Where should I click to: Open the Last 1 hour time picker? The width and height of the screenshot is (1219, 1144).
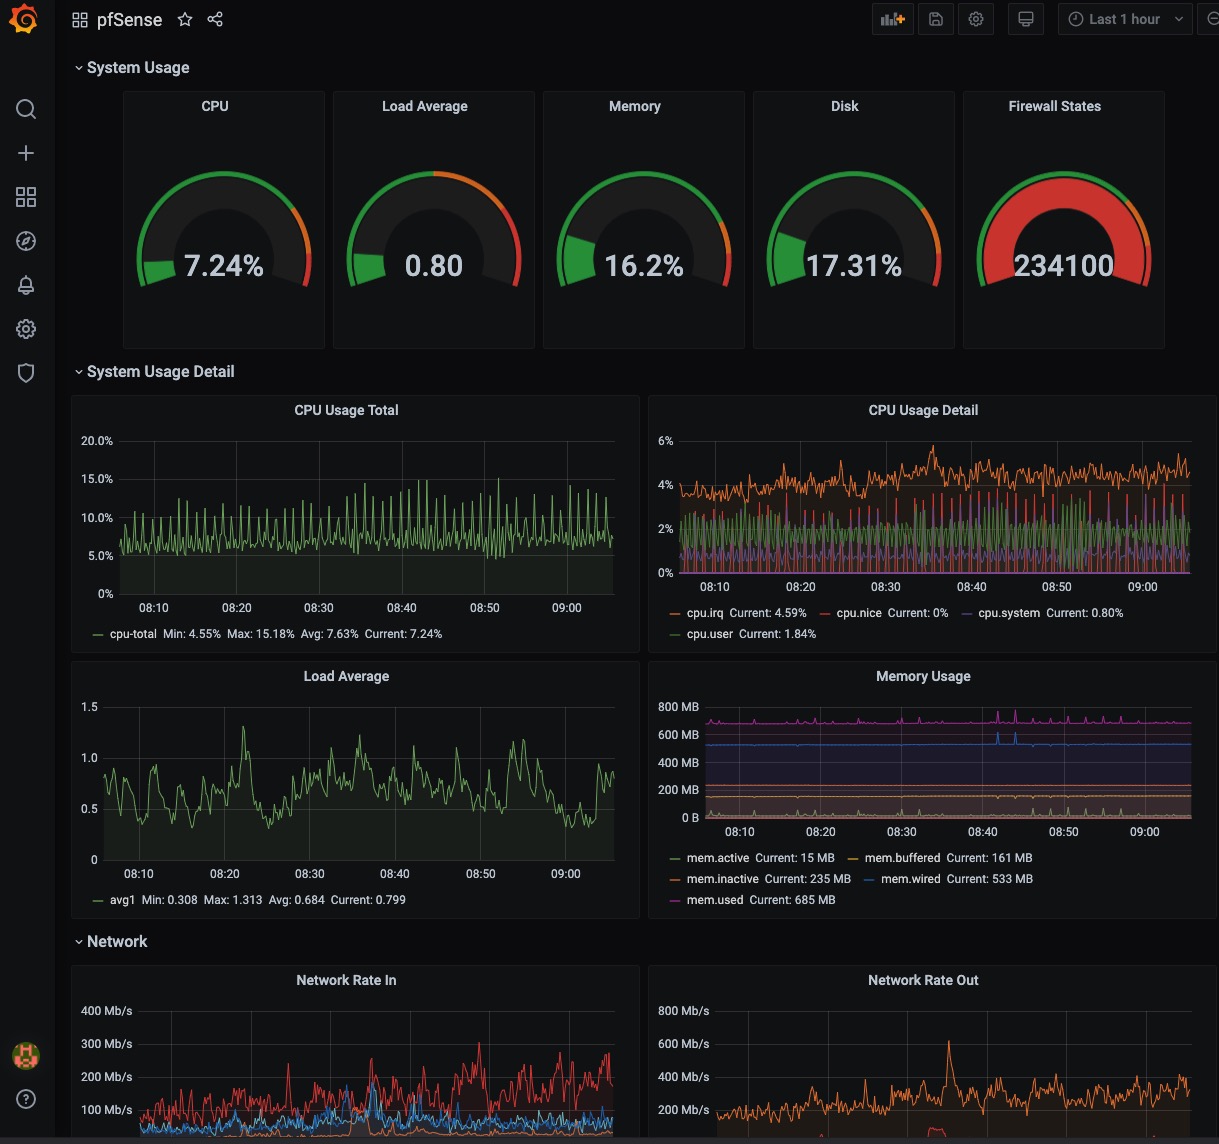pos(1124,19)
